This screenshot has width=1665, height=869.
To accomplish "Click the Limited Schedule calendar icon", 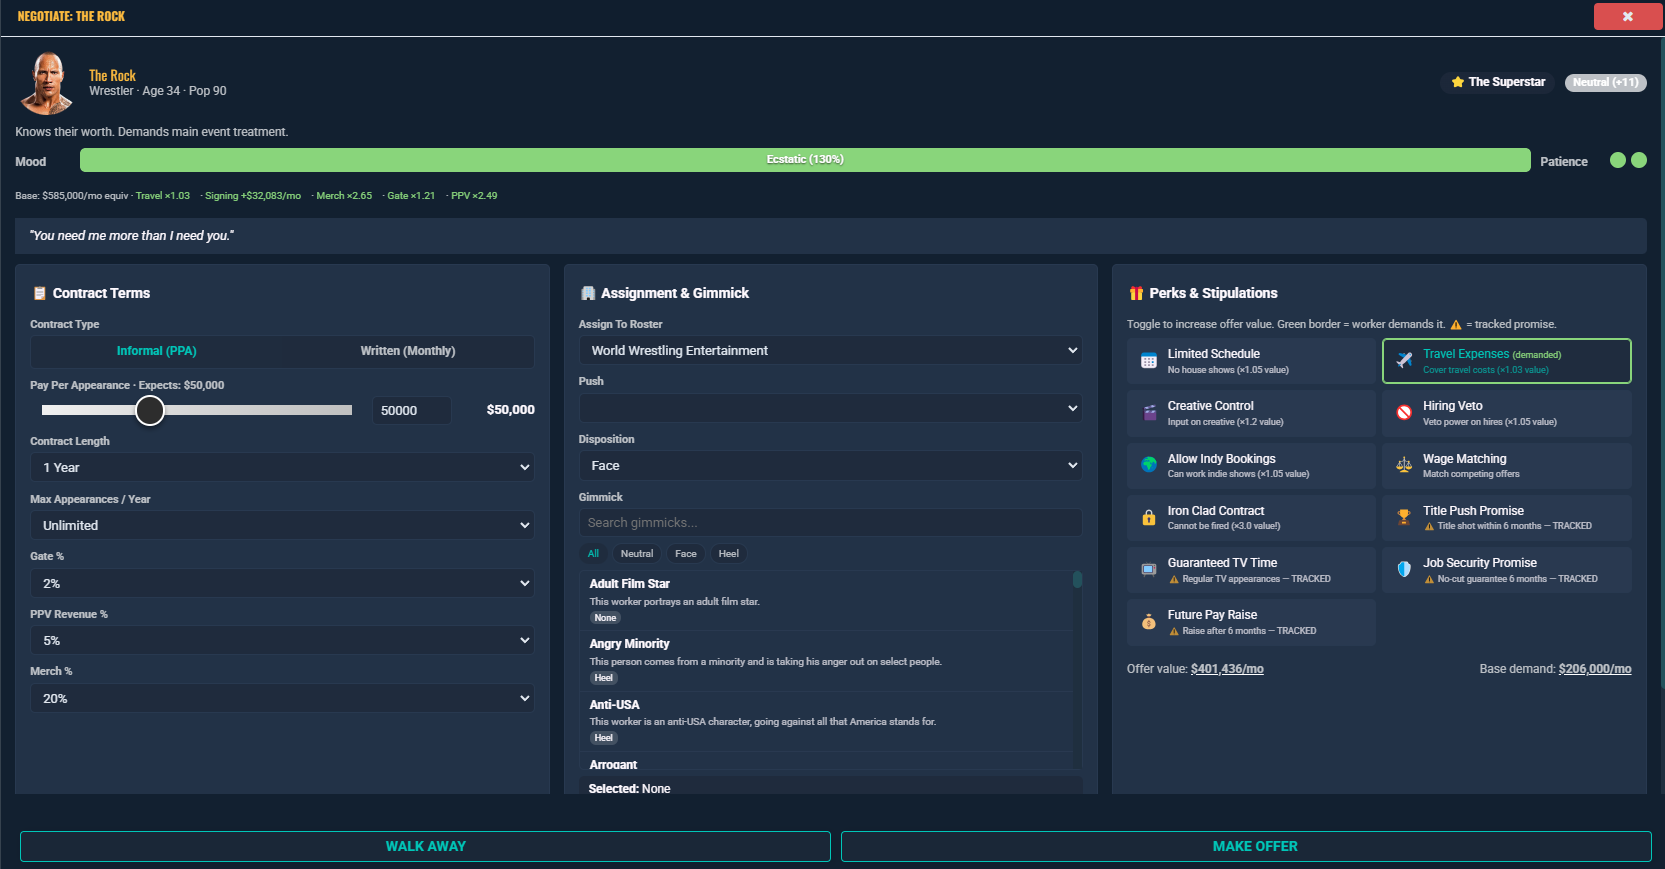I will pos(1149,361).
